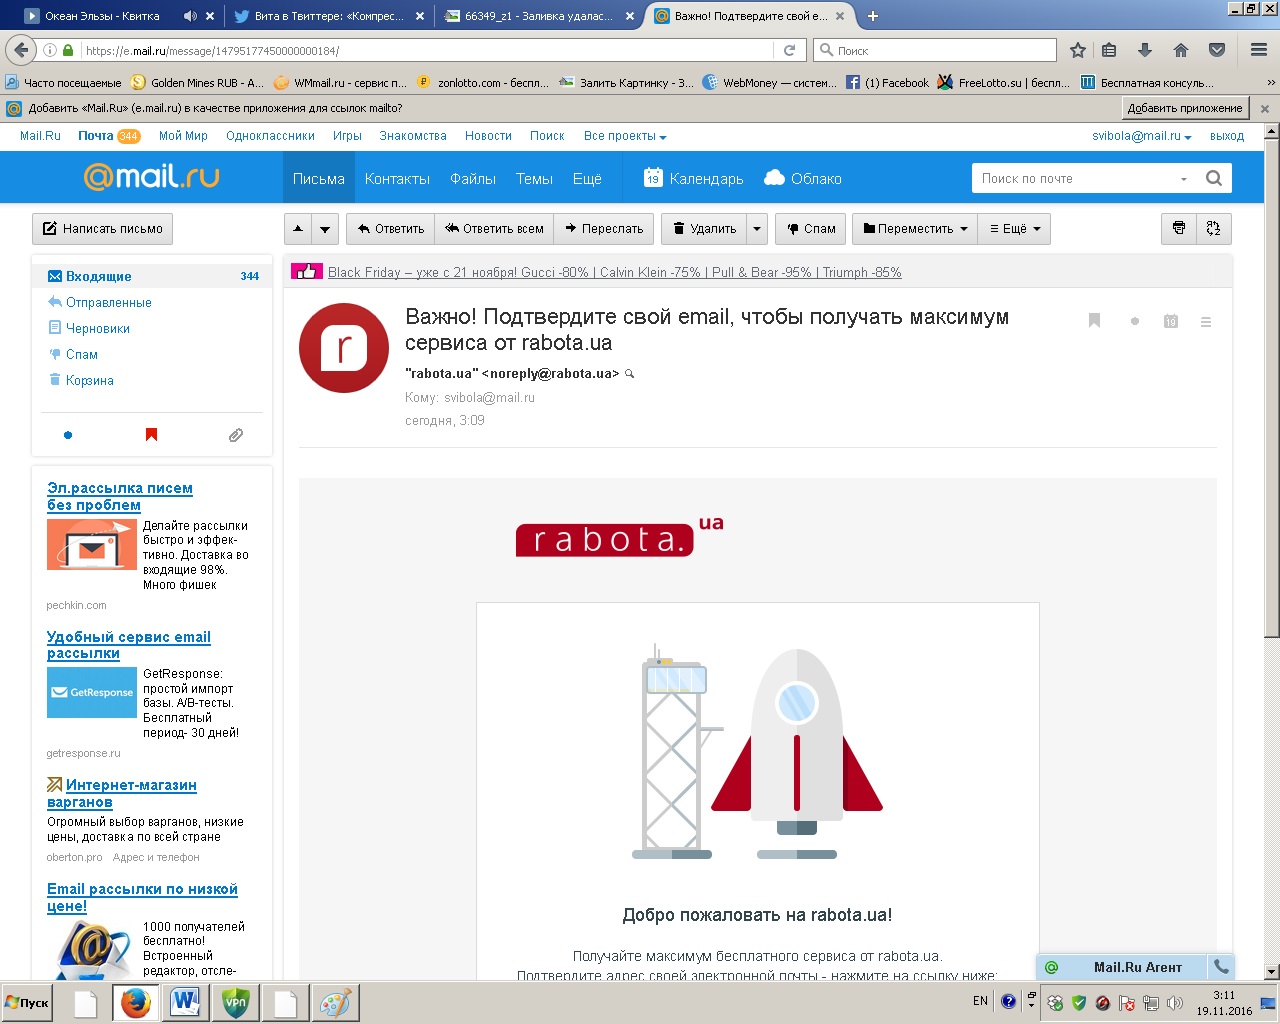Open the svibola@mail.ru account dropdown
Image resolution: width=1280 pixels, height=1024 pixels.
(1142, 136)
